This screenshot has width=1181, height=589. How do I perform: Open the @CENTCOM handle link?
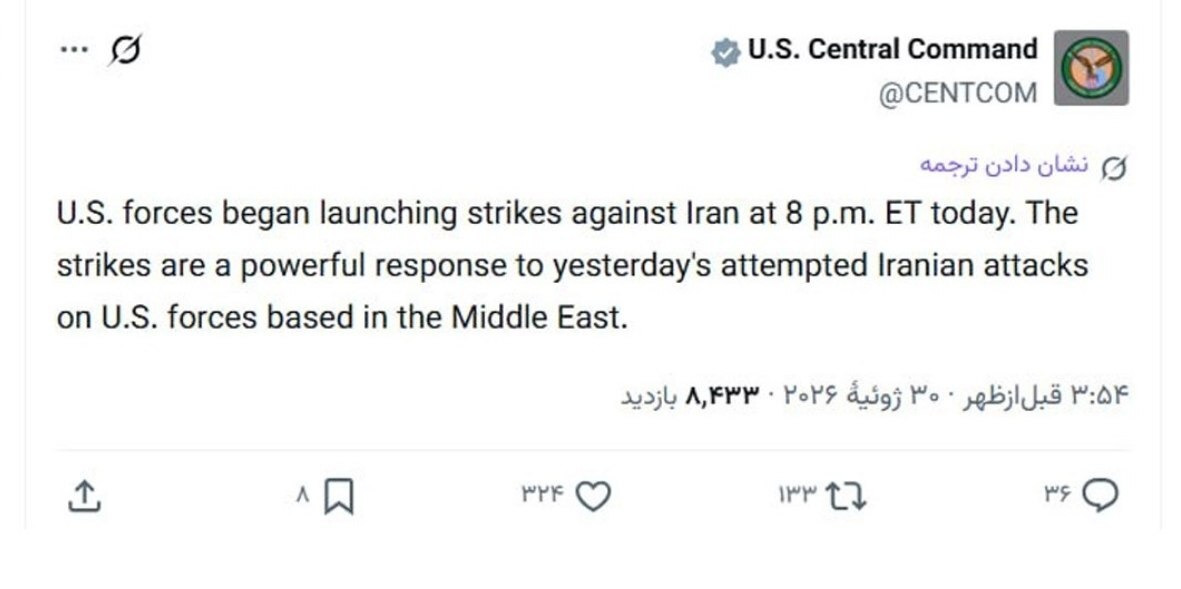tap(957, 93)
